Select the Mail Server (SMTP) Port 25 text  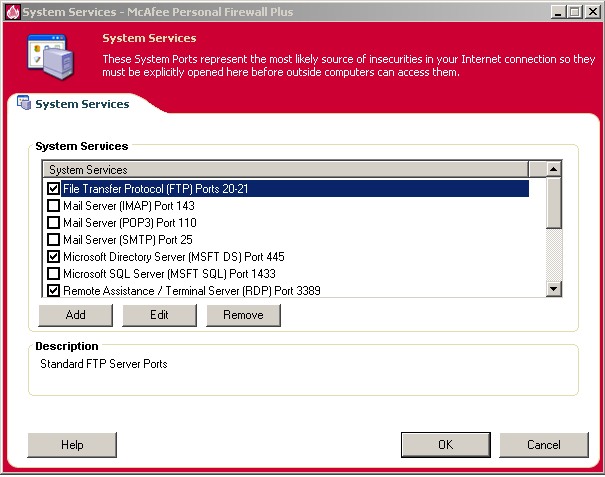pos(128,240)
